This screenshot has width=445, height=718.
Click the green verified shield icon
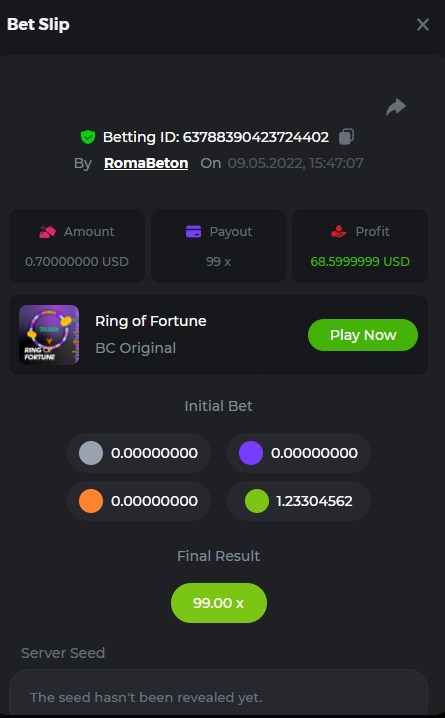pyautogui.click(x=88, y=137)
